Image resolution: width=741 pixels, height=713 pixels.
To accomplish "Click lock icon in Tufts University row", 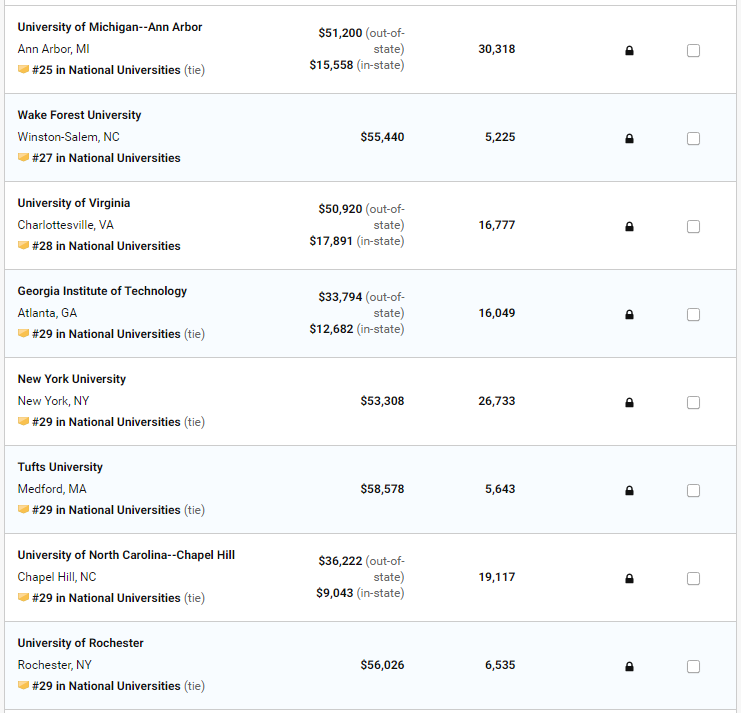I will (x=629, y=490).
